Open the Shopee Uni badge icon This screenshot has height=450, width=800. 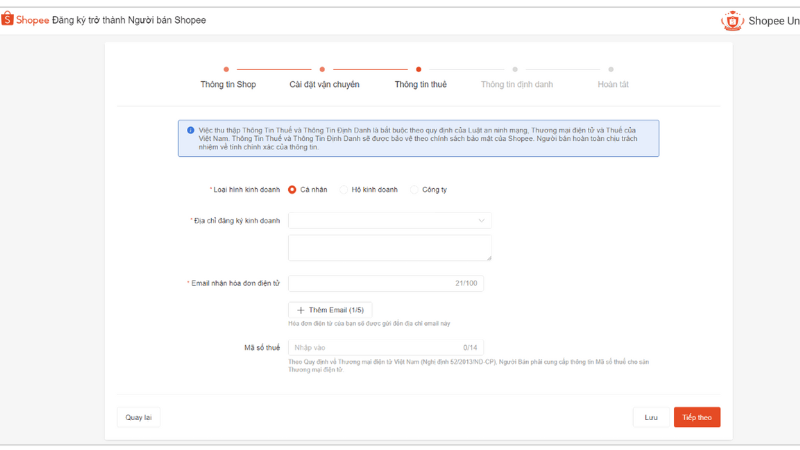732,21
